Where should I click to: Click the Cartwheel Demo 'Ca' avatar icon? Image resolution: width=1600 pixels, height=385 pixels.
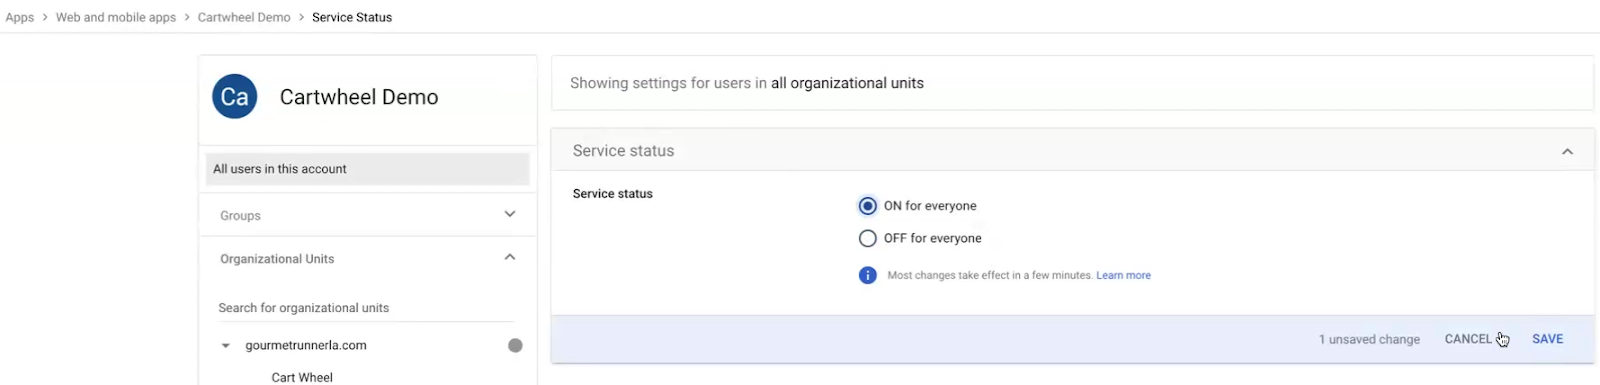click(235, 97)
